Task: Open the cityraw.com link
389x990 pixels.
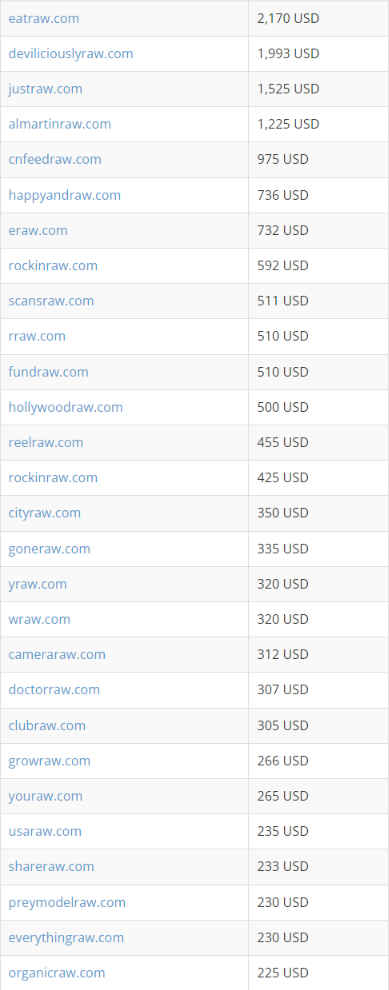Action: [44, 513]
